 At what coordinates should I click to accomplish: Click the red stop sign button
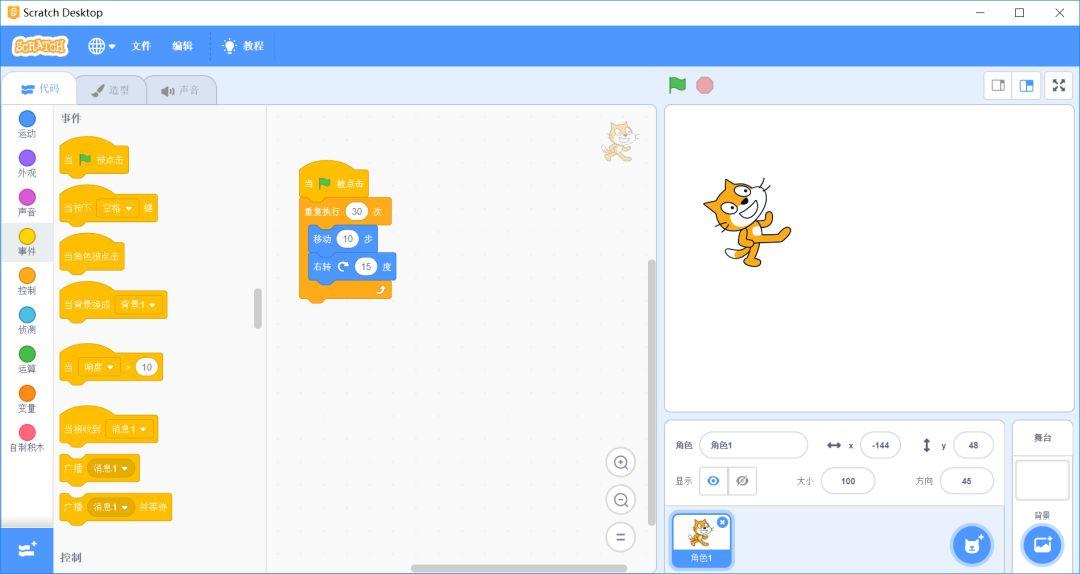tap(704, 85)
